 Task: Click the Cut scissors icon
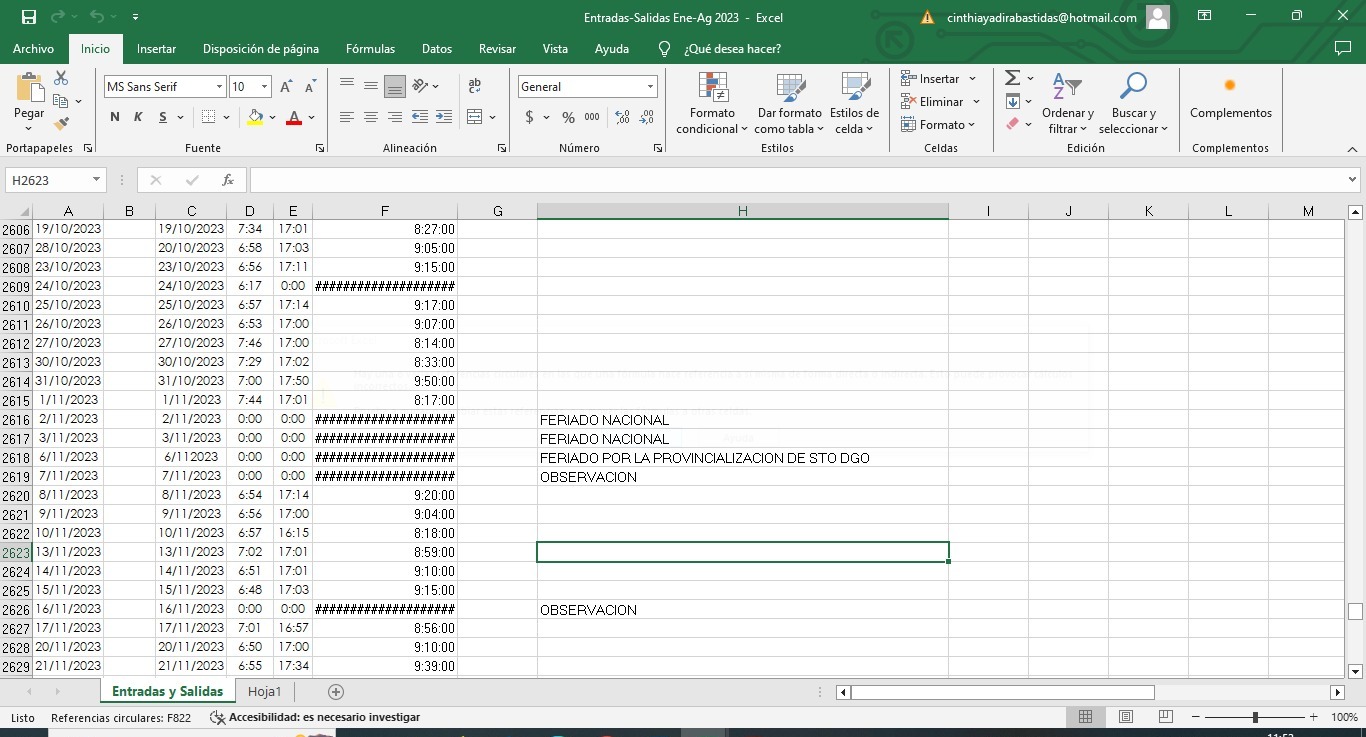click(62, 78)
